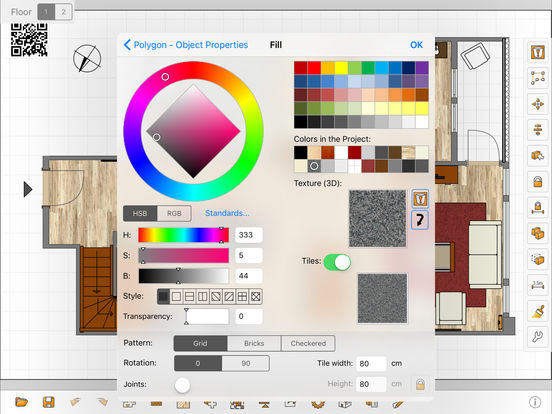Switch to floor 2
The height and width of the screenshot is (414, 552).
click(x=63, y=12)
